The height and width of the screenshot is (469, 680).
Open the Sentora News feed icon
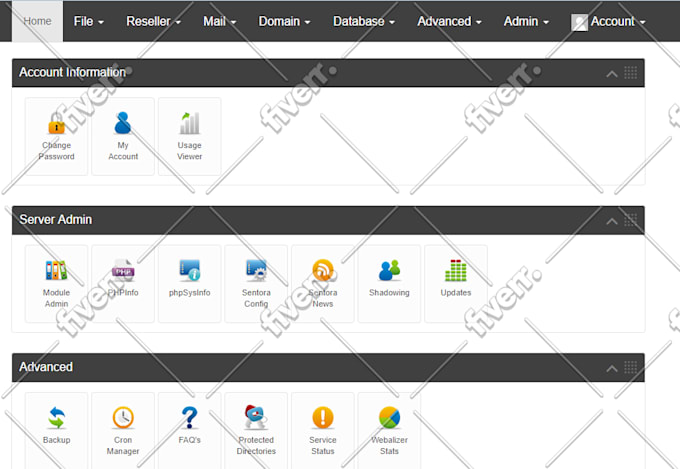tap(323, 270)
